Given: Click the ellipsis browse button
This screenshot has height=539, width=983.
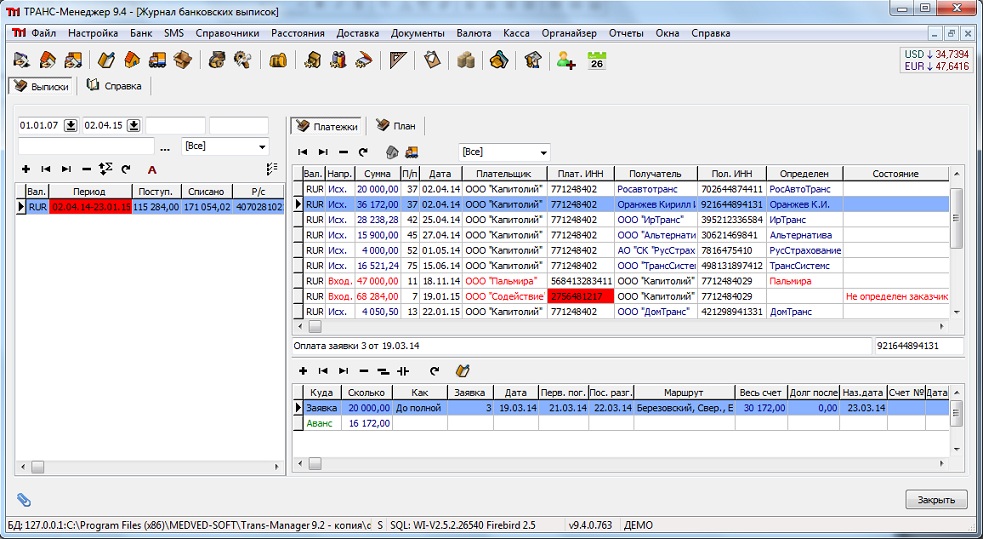Looking at the screenshot, I should [x=165, y=147].
